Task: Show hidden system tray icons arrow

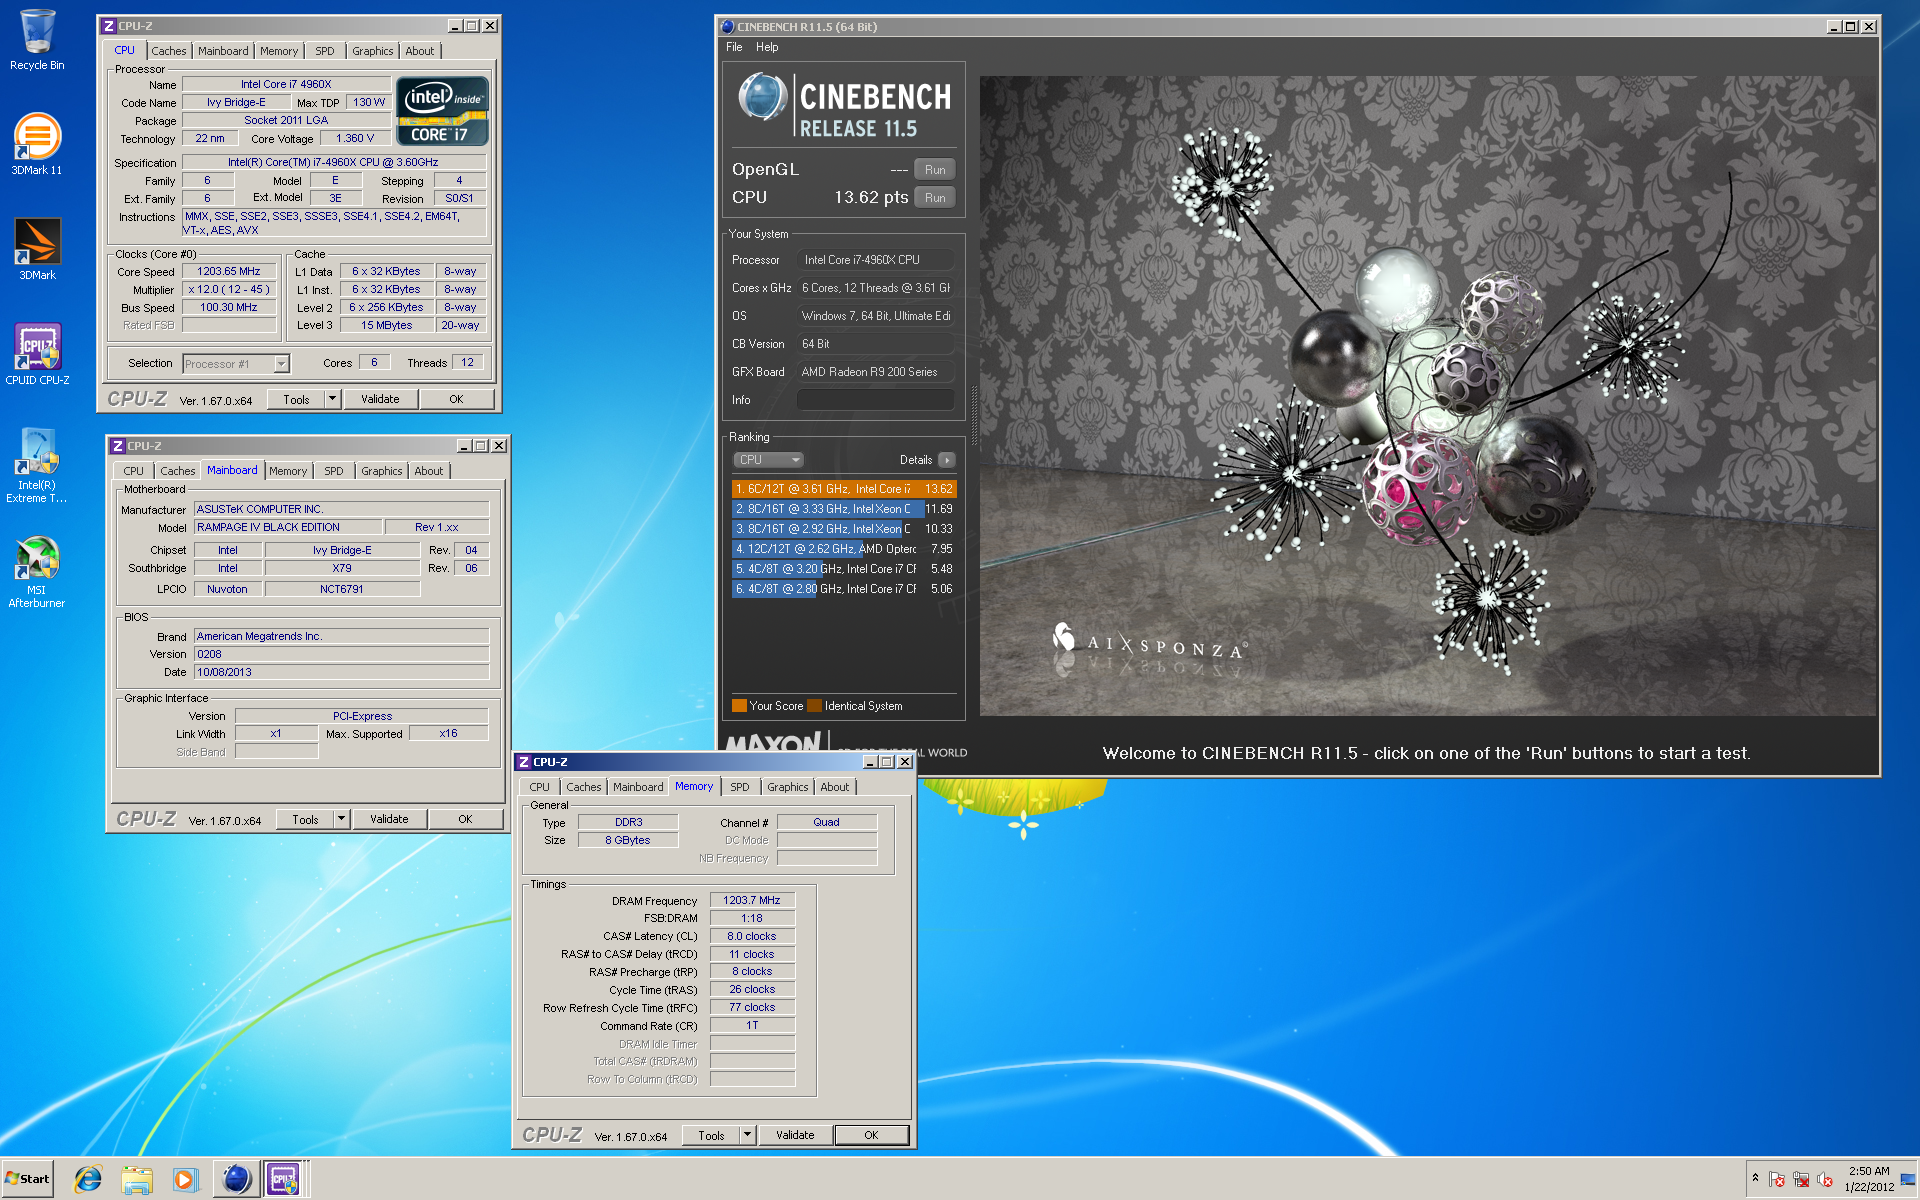Action: click(x=1755, y=1178)
